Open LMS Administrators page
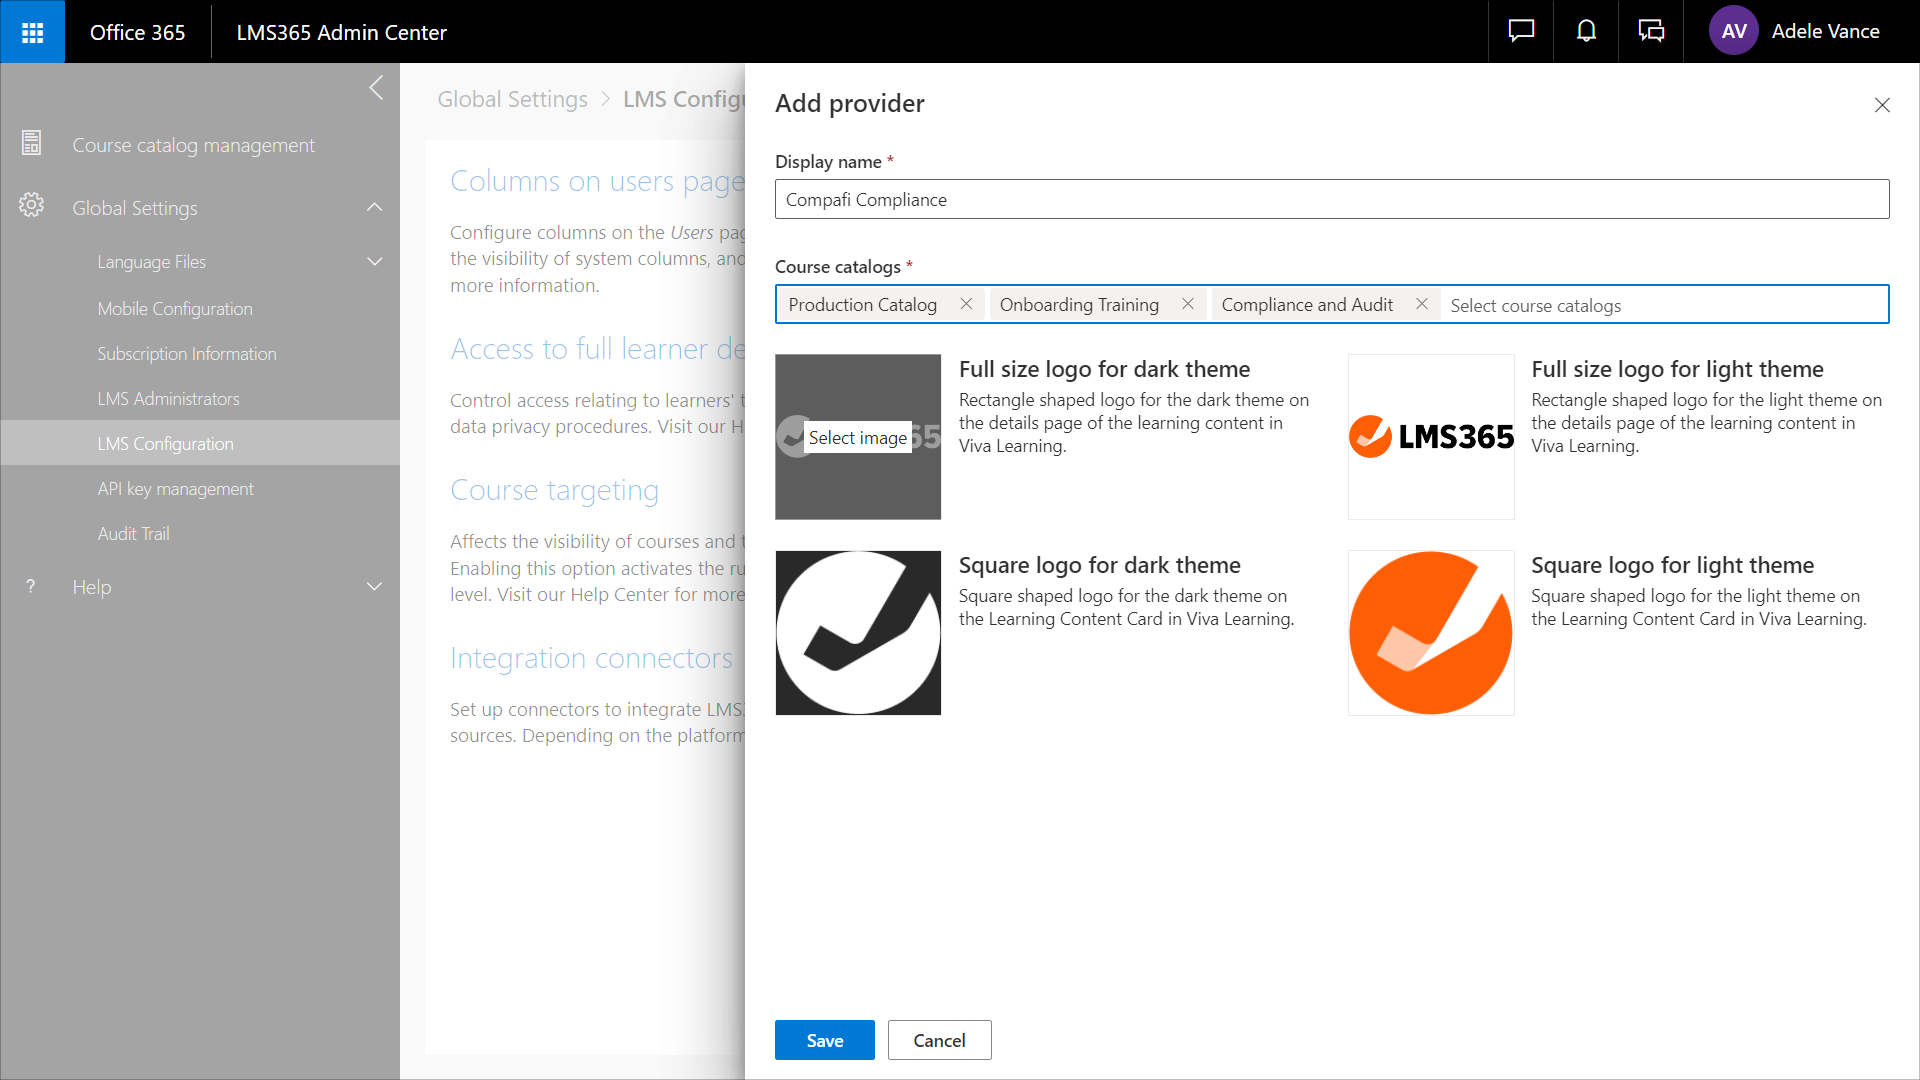1920x1080 pixels. click(x=168, y=399)
